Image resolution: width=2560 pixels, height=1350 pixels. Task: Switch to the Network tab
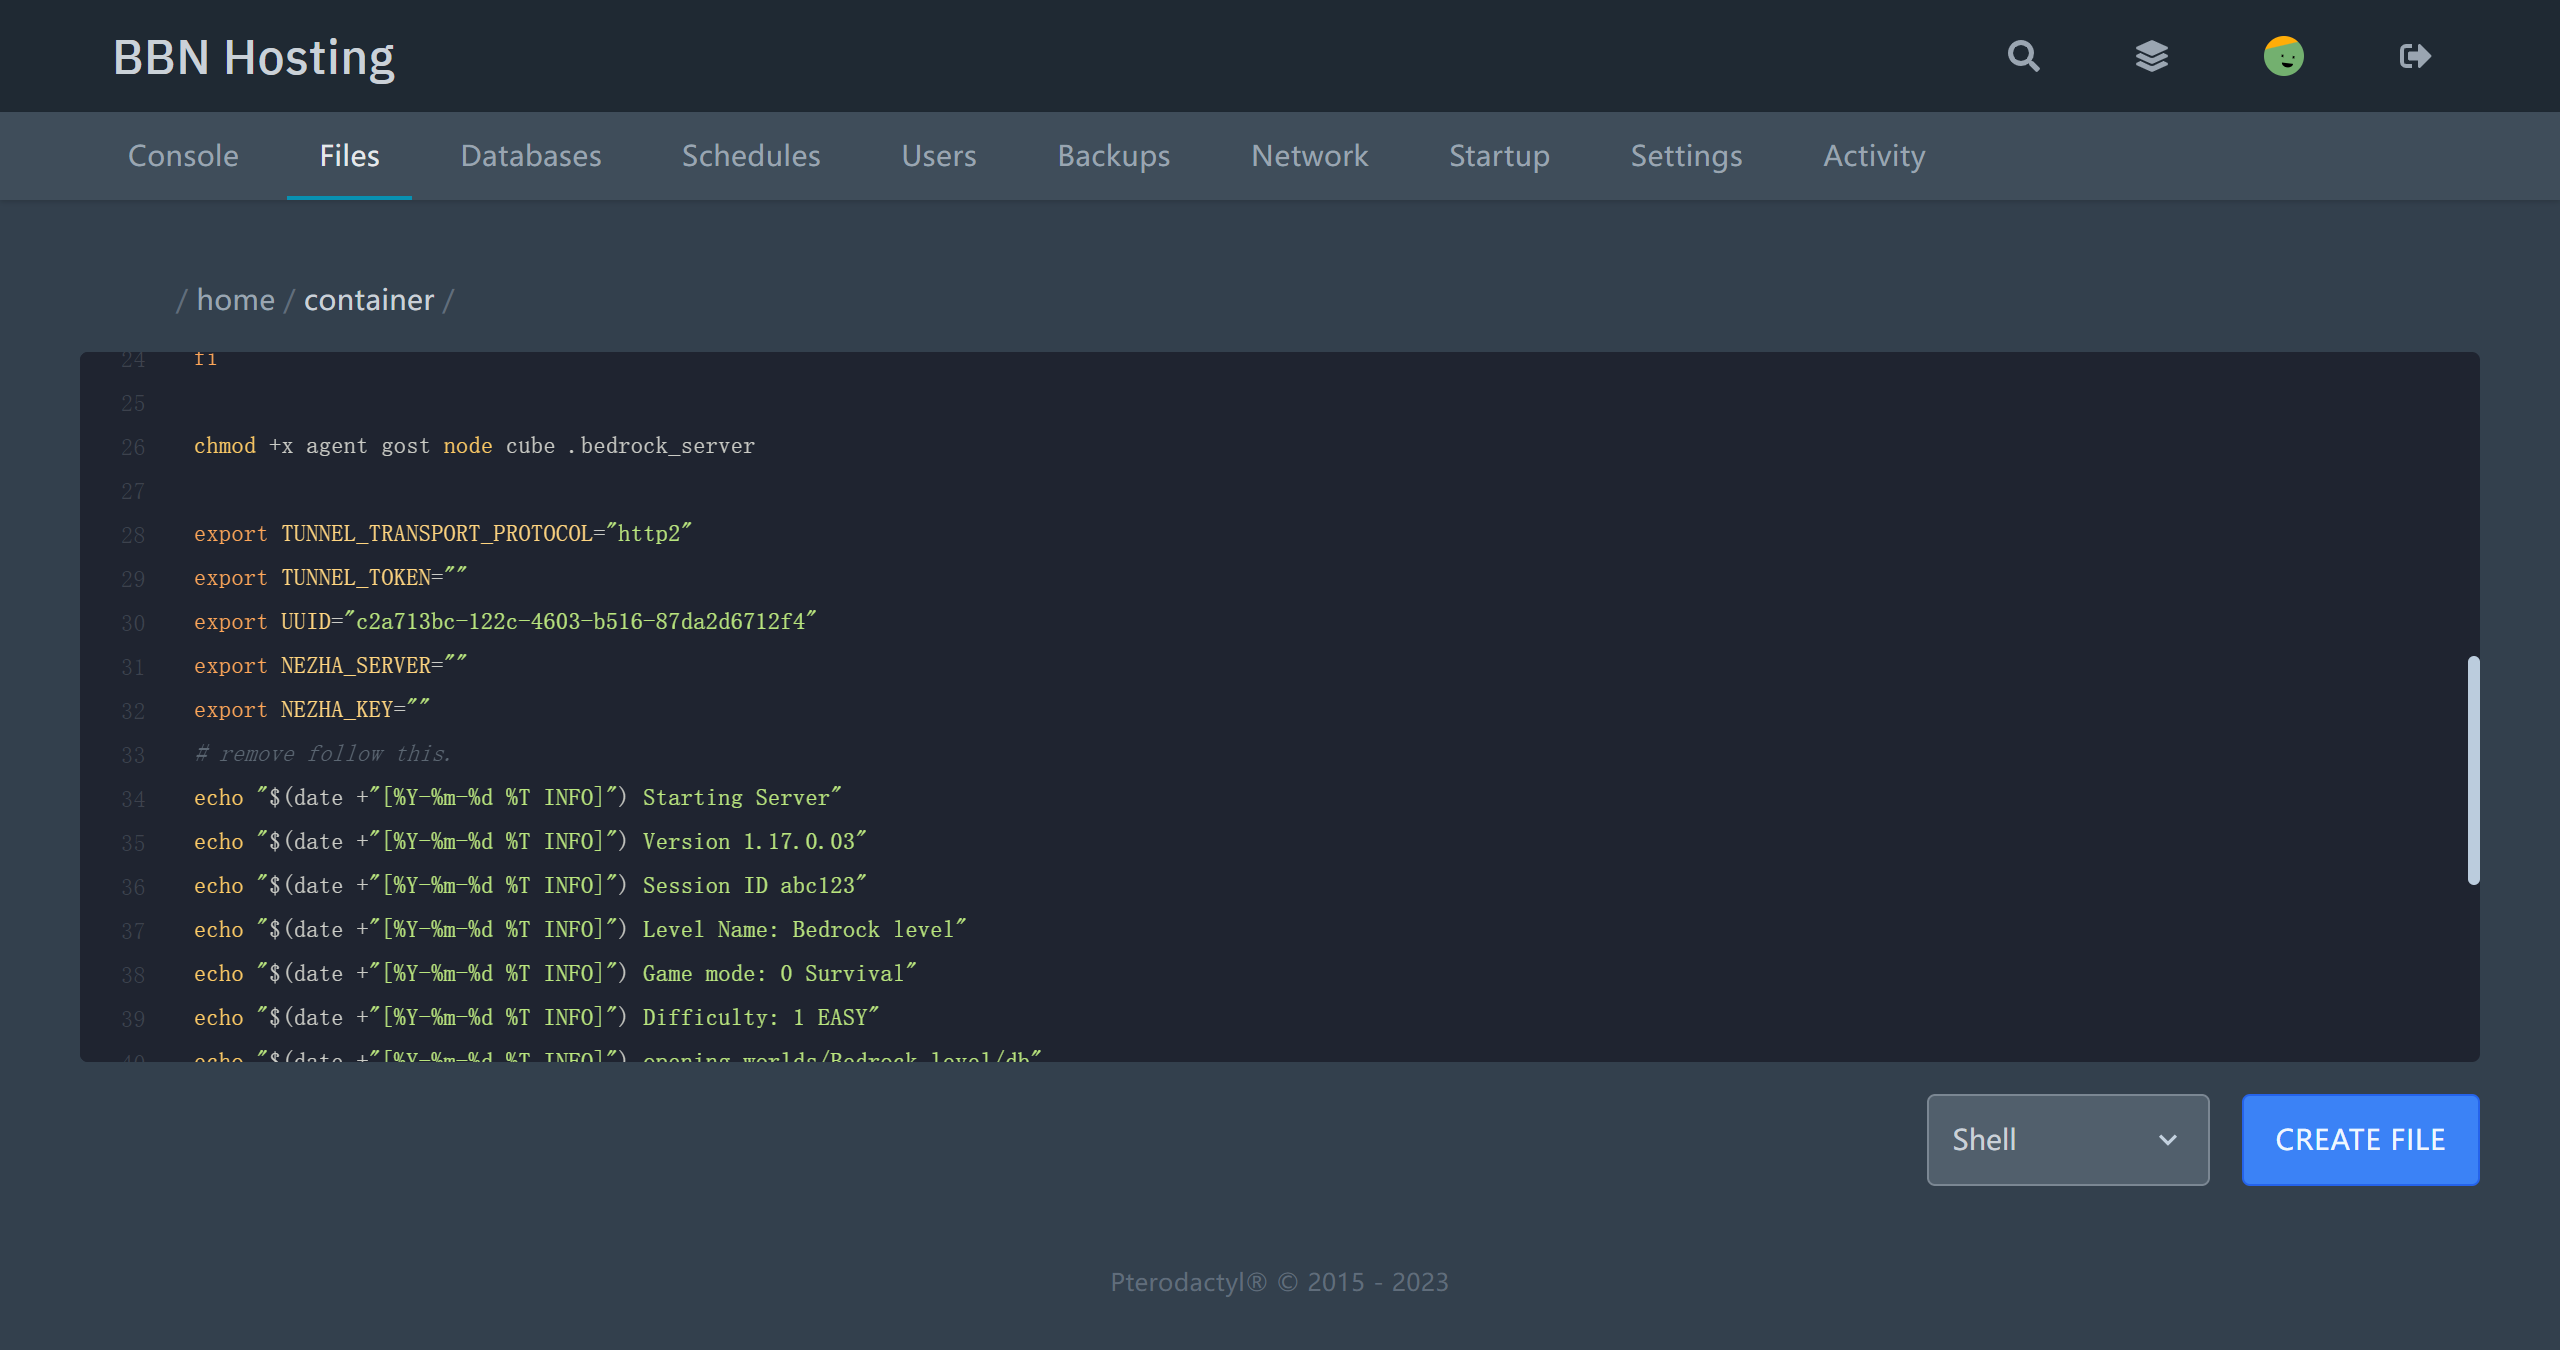[1309, 156]
